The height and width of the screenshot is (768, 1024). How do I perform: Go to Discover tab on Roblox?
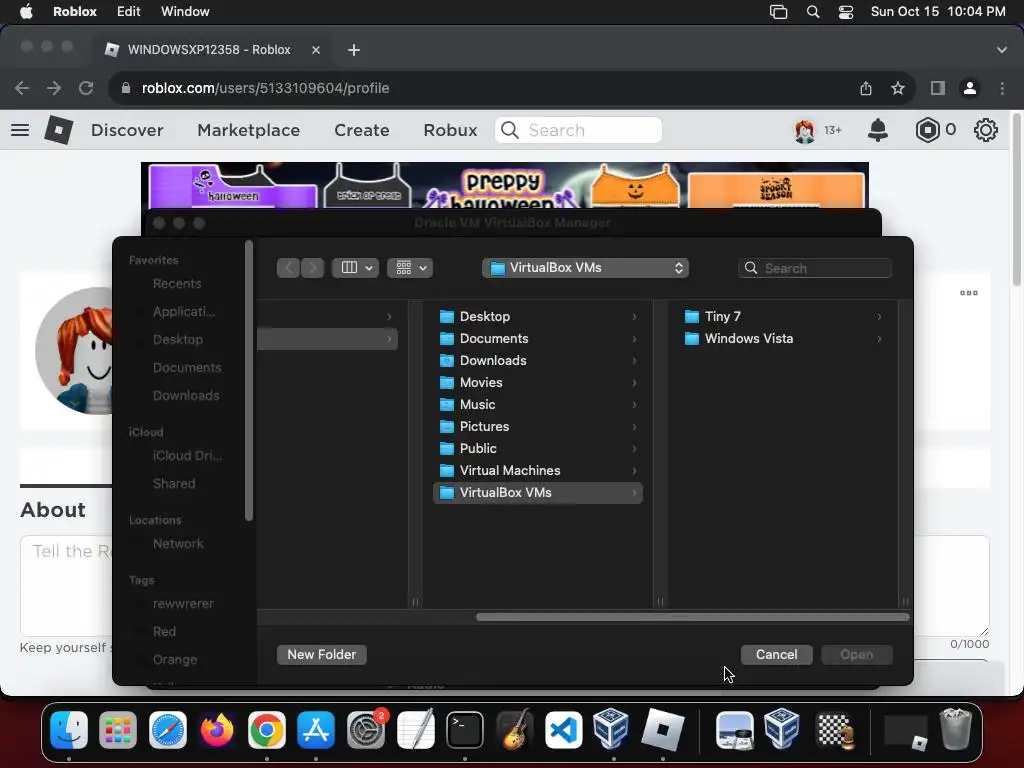pos(127,130)
